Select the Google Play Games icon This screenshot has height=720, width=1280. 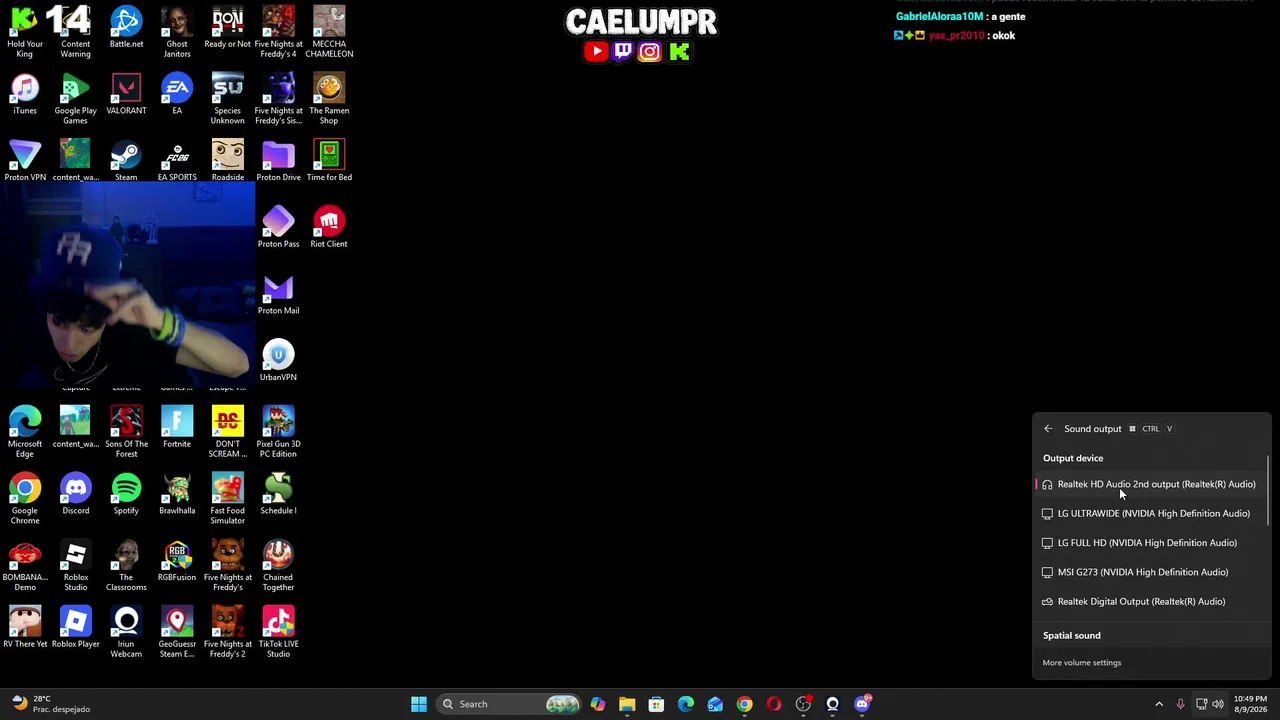coord(76,97)
